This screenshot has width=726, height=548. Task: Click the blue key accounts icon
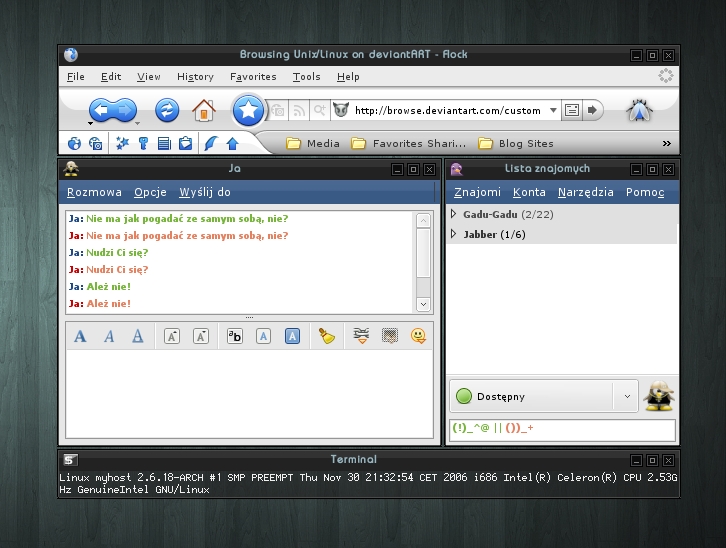point(144,143)
